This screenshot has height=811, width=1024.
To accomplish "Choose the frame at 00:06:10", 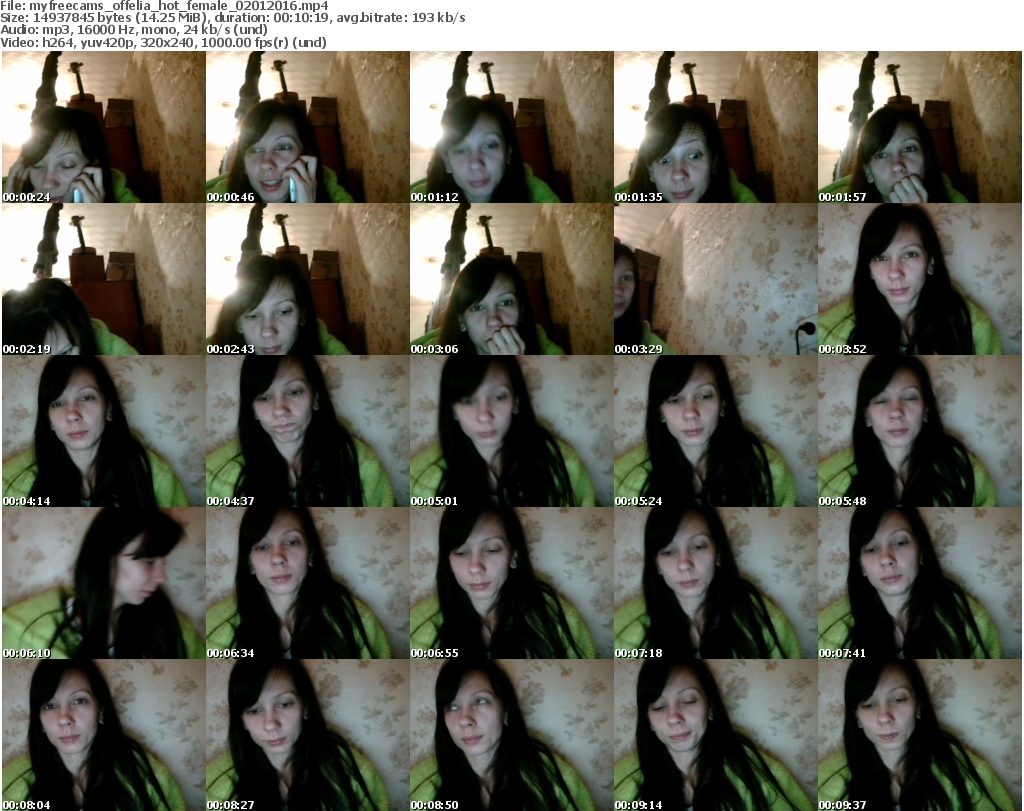I will pos(104,584).
